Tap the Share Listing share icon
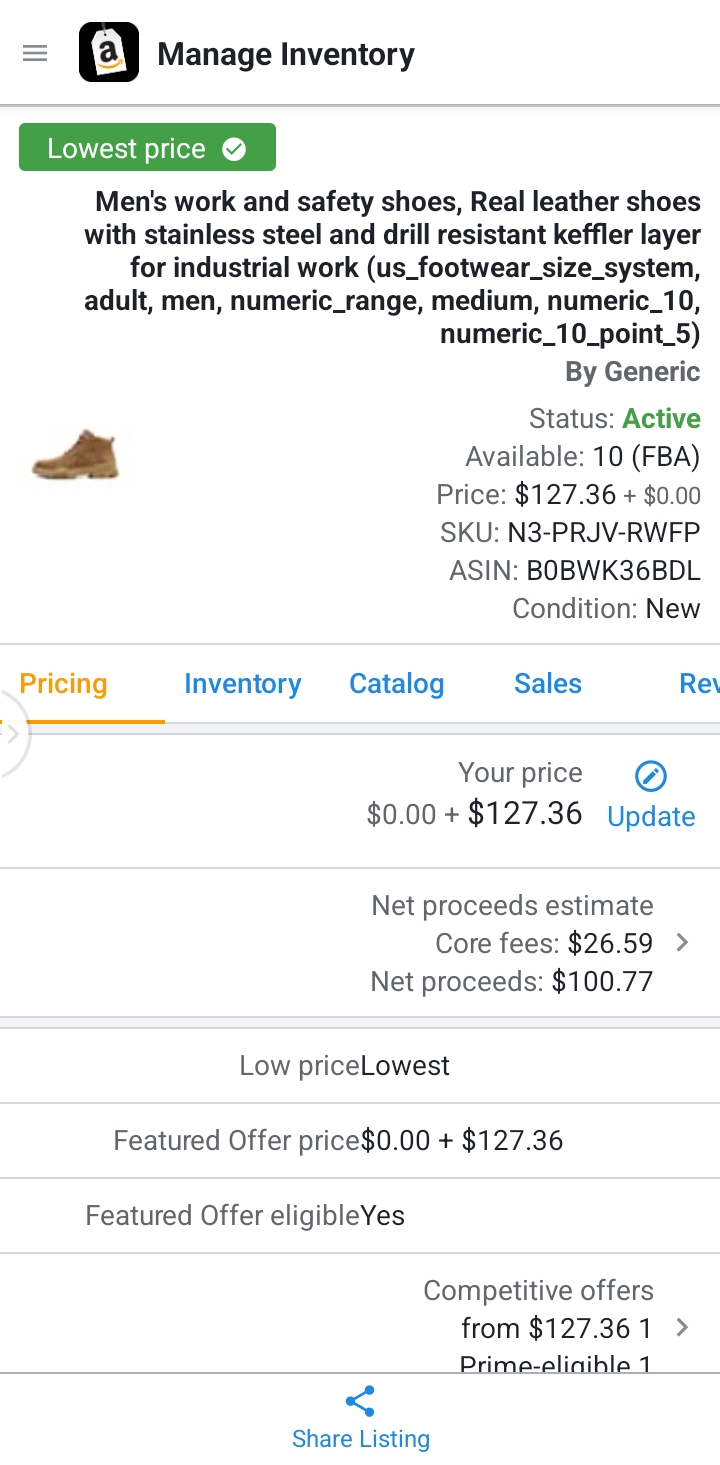This screenshot has height=1465, width=720. [360, 1402]
